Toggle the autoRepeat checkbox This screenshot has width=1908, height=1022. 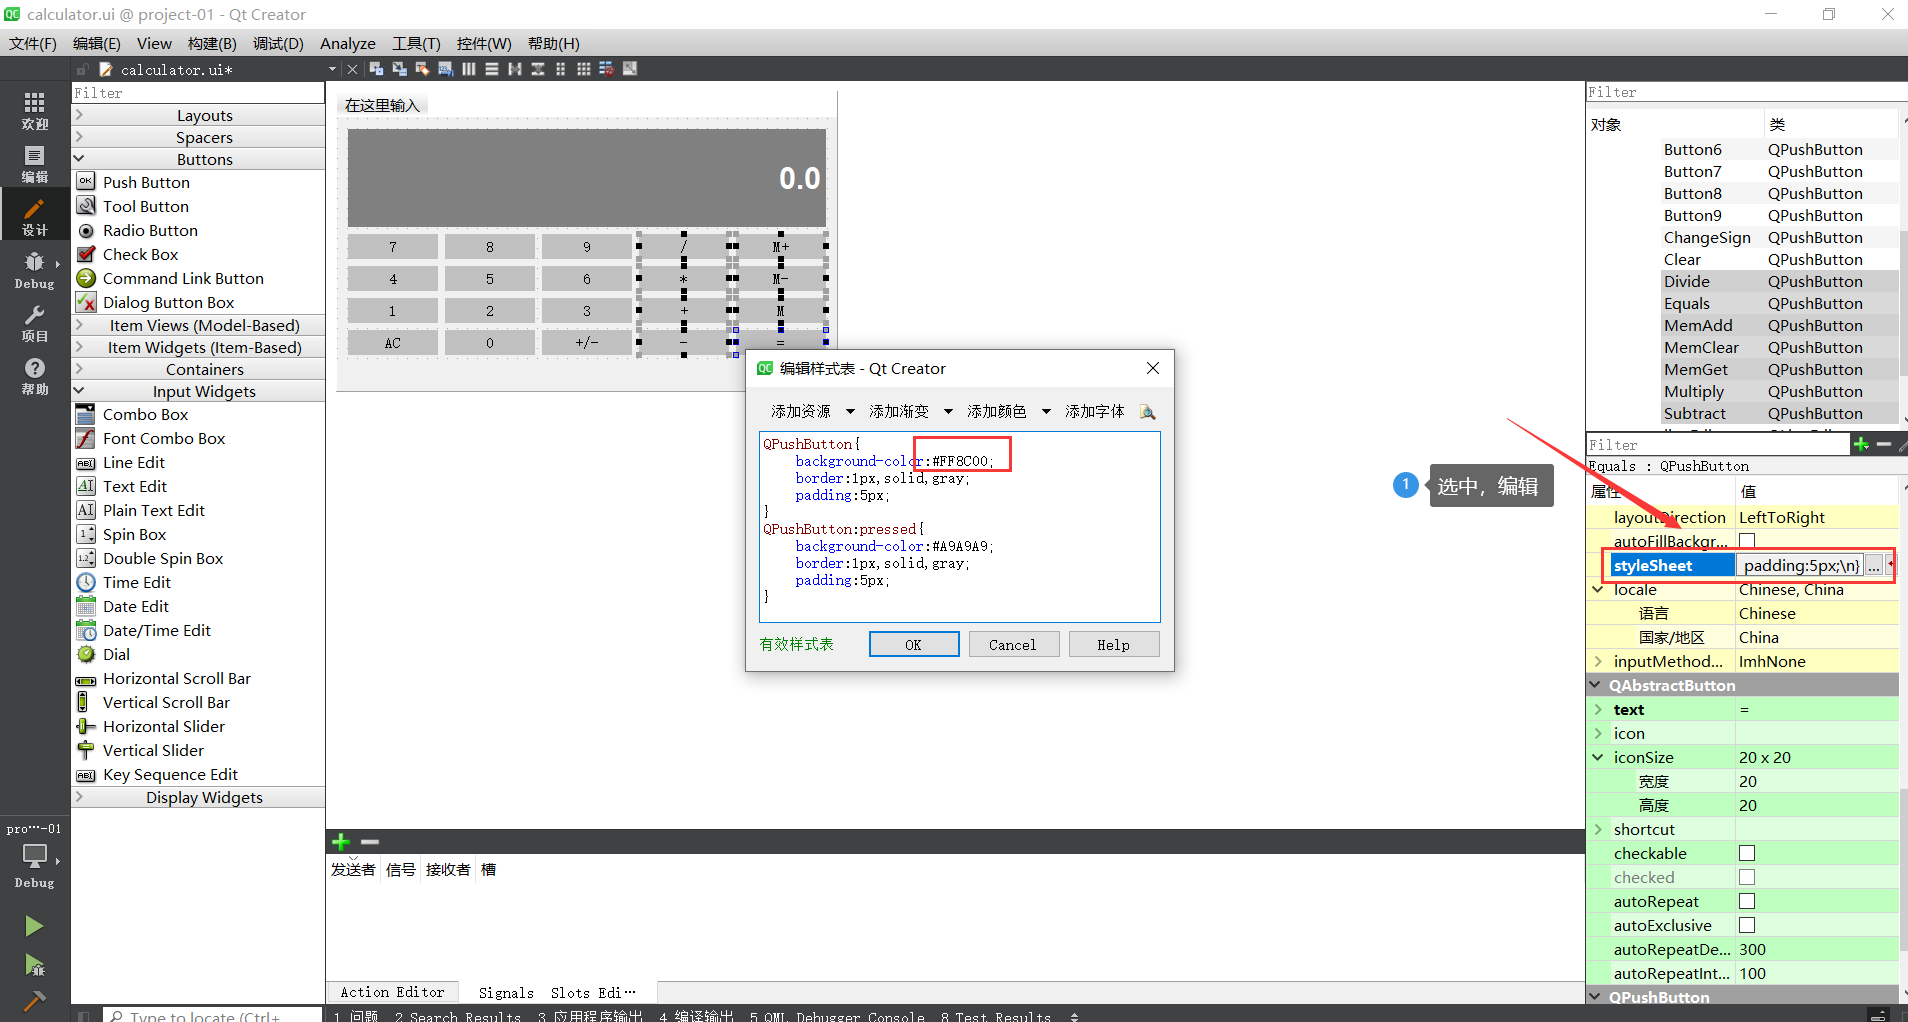[x=1747, y=901]
